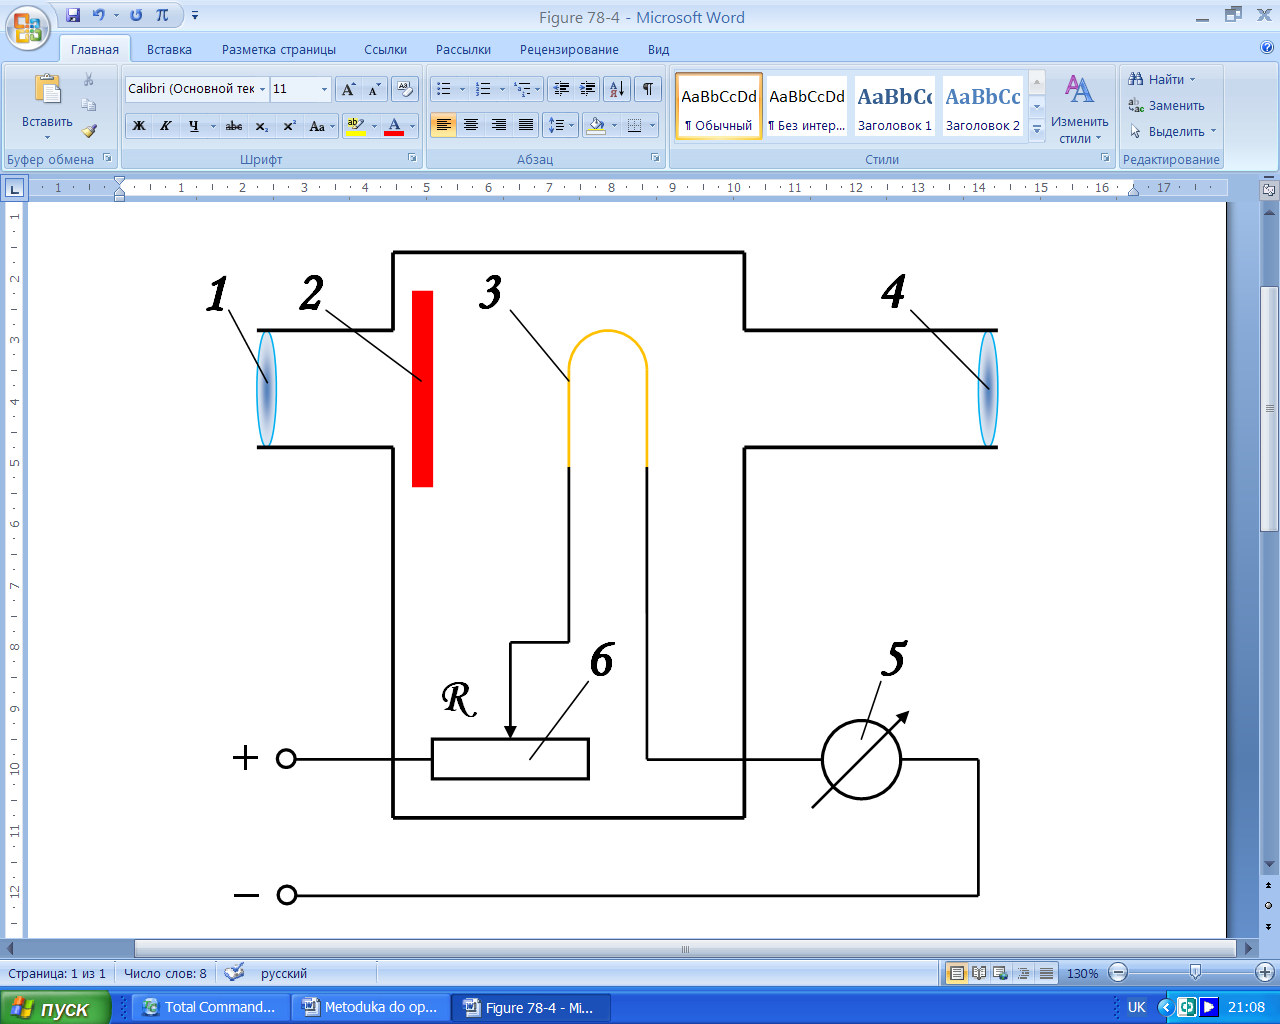Open the Ссылки tab
Image resolution: width=1280 pixels, height=1024 pixels.
(385, 49)
